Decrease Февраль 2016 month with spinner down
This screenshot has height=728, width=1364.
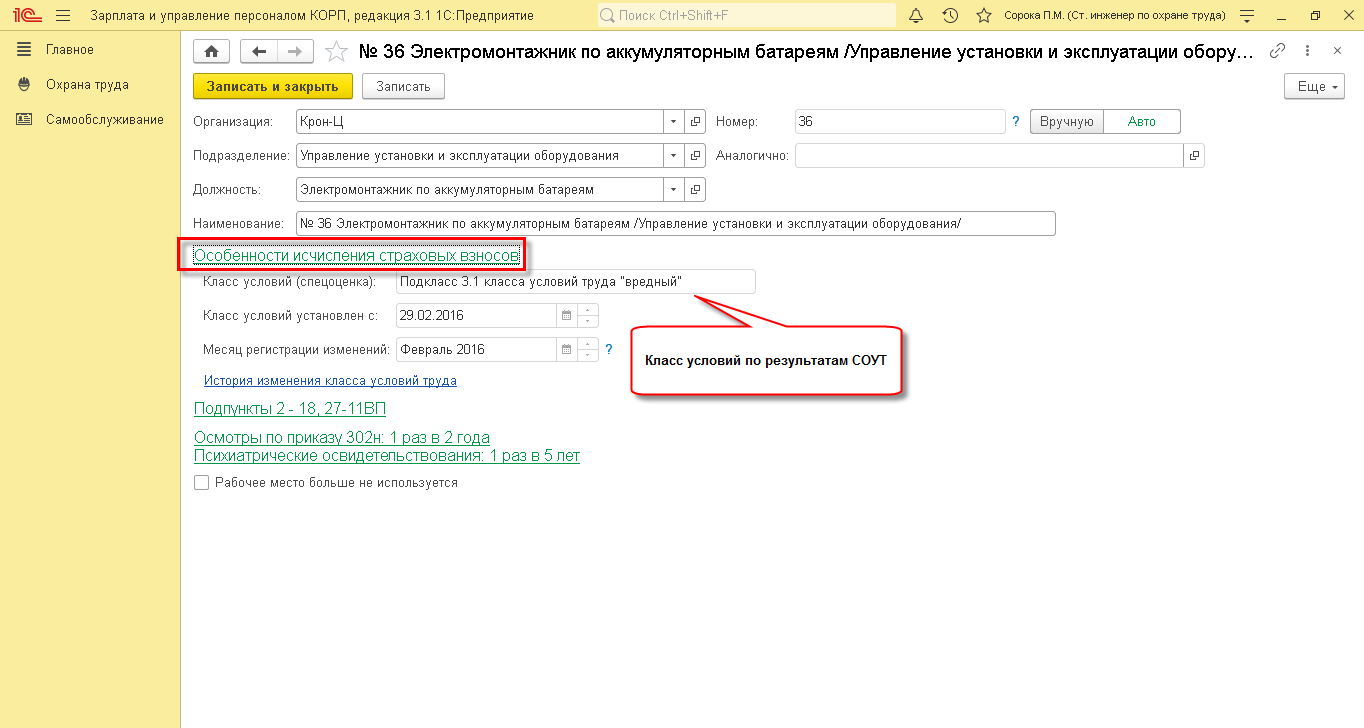coord(587,356)
